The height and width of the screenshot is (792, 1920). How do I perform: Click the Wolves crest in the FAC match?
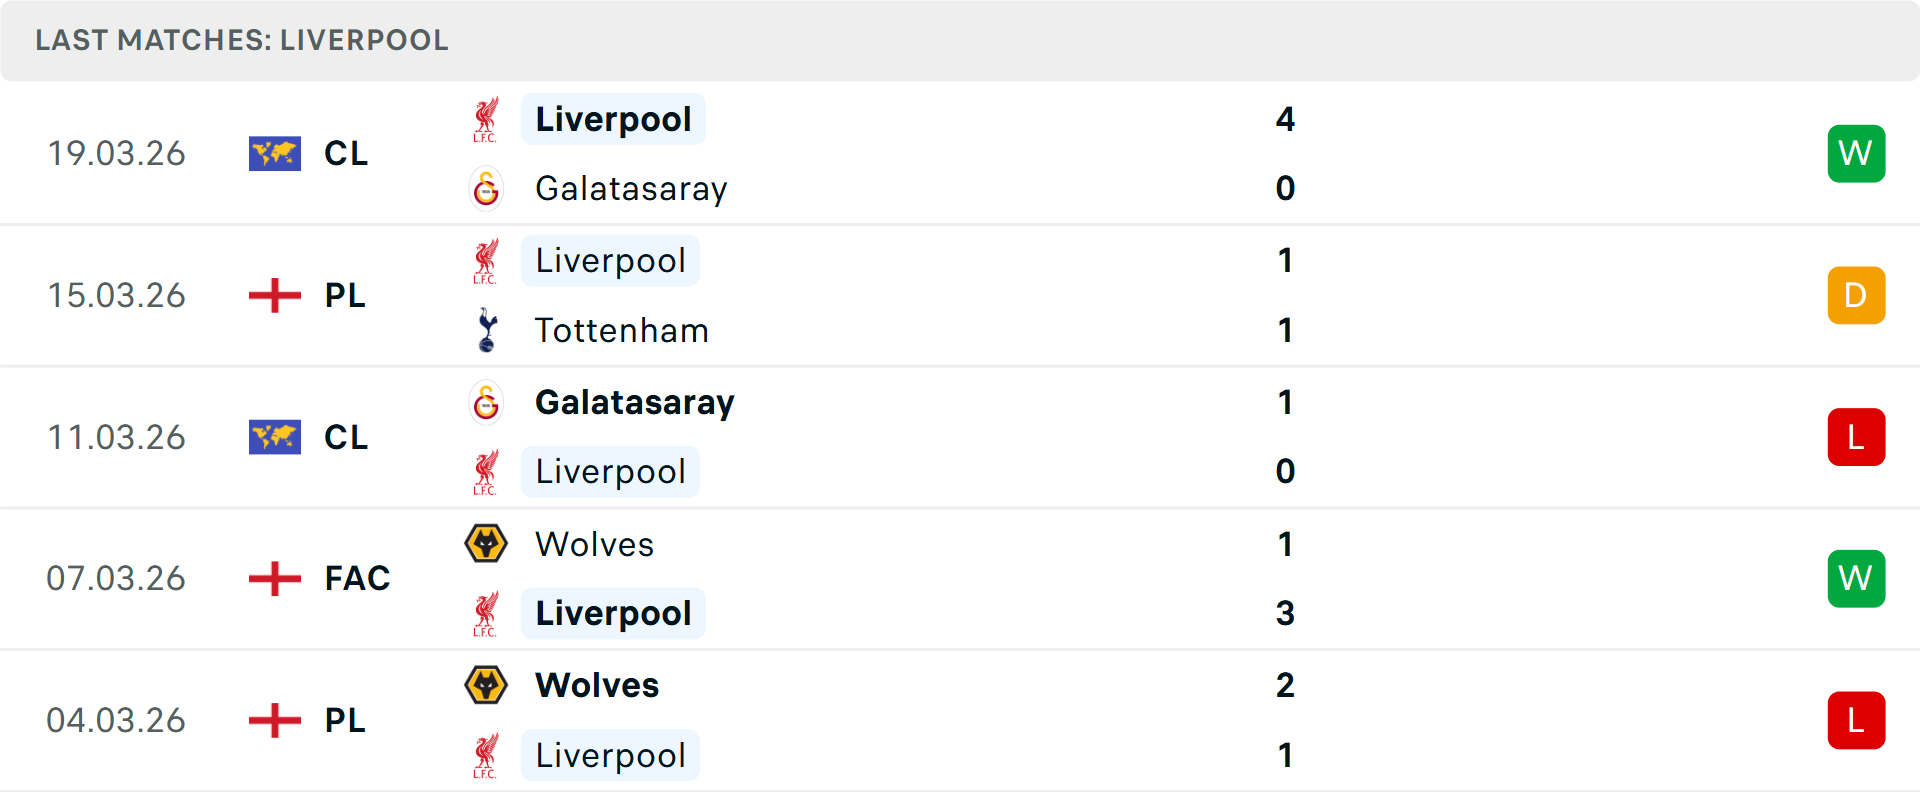[x=486, y=544]
